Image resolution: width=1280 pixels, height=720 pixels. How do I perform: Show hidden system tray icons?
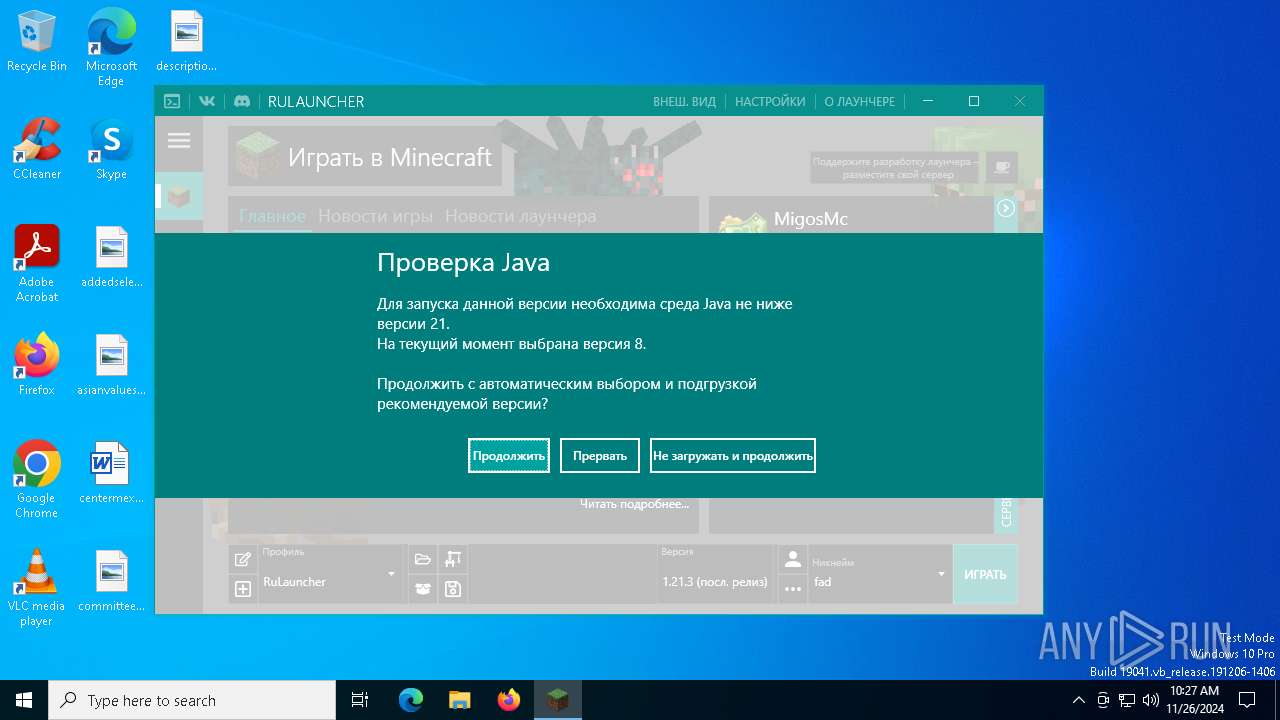click(1078, 700)
